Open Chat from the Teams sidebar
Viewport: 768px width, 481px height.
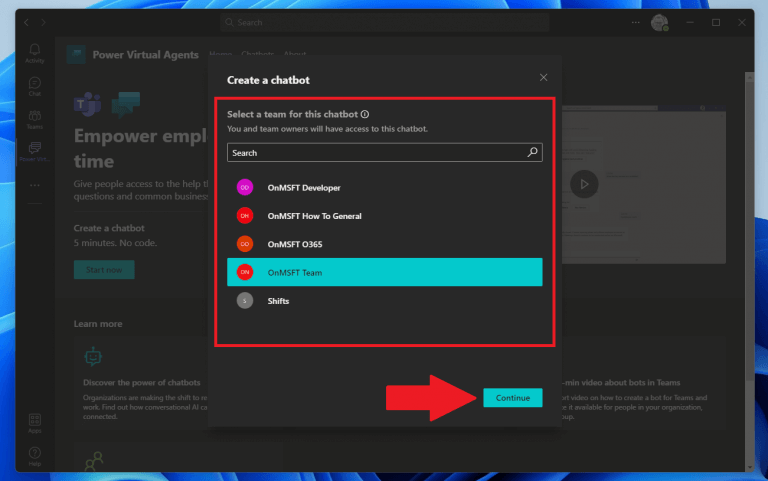click(x=34, y=86)
